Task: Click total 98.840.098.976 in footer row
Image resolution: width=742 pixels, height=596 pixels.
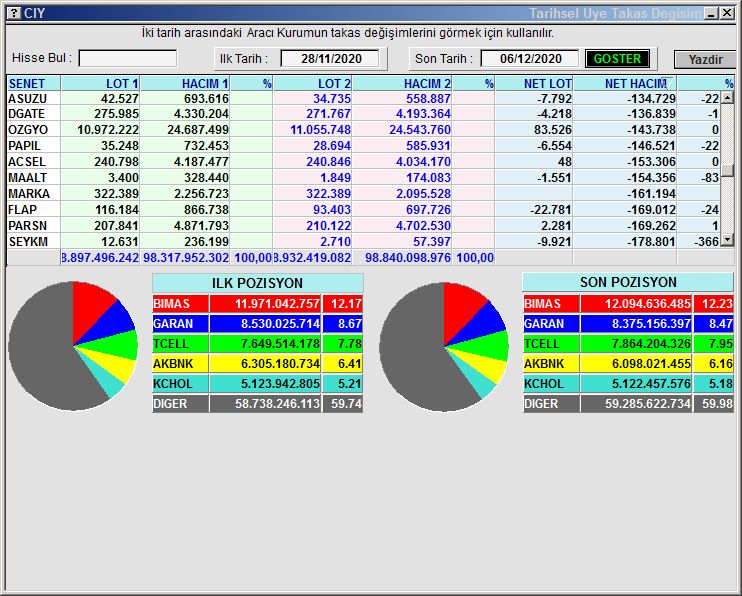Action: point(407,258)
